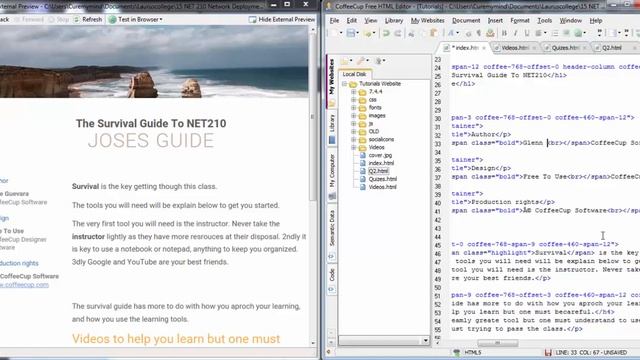Select the Local Disk tab
This screenshot has height=360, width=640.
(354, 74)
